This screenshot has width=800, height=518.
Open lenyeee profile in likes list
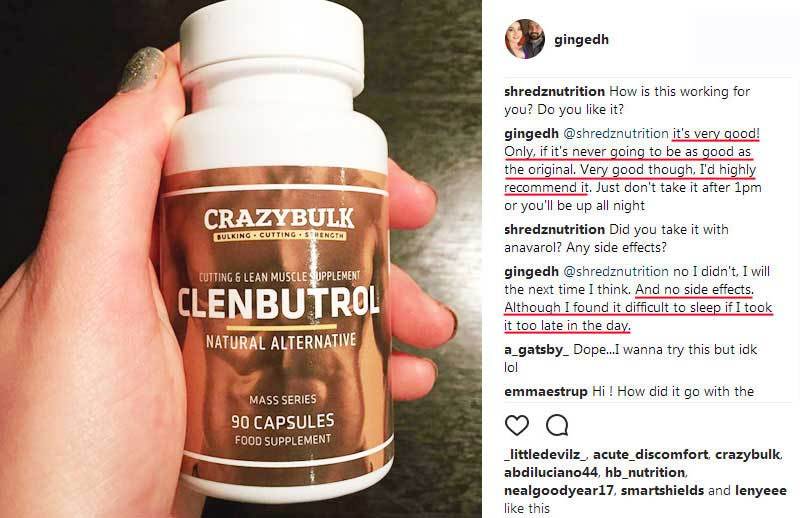[x=761, y=491]
